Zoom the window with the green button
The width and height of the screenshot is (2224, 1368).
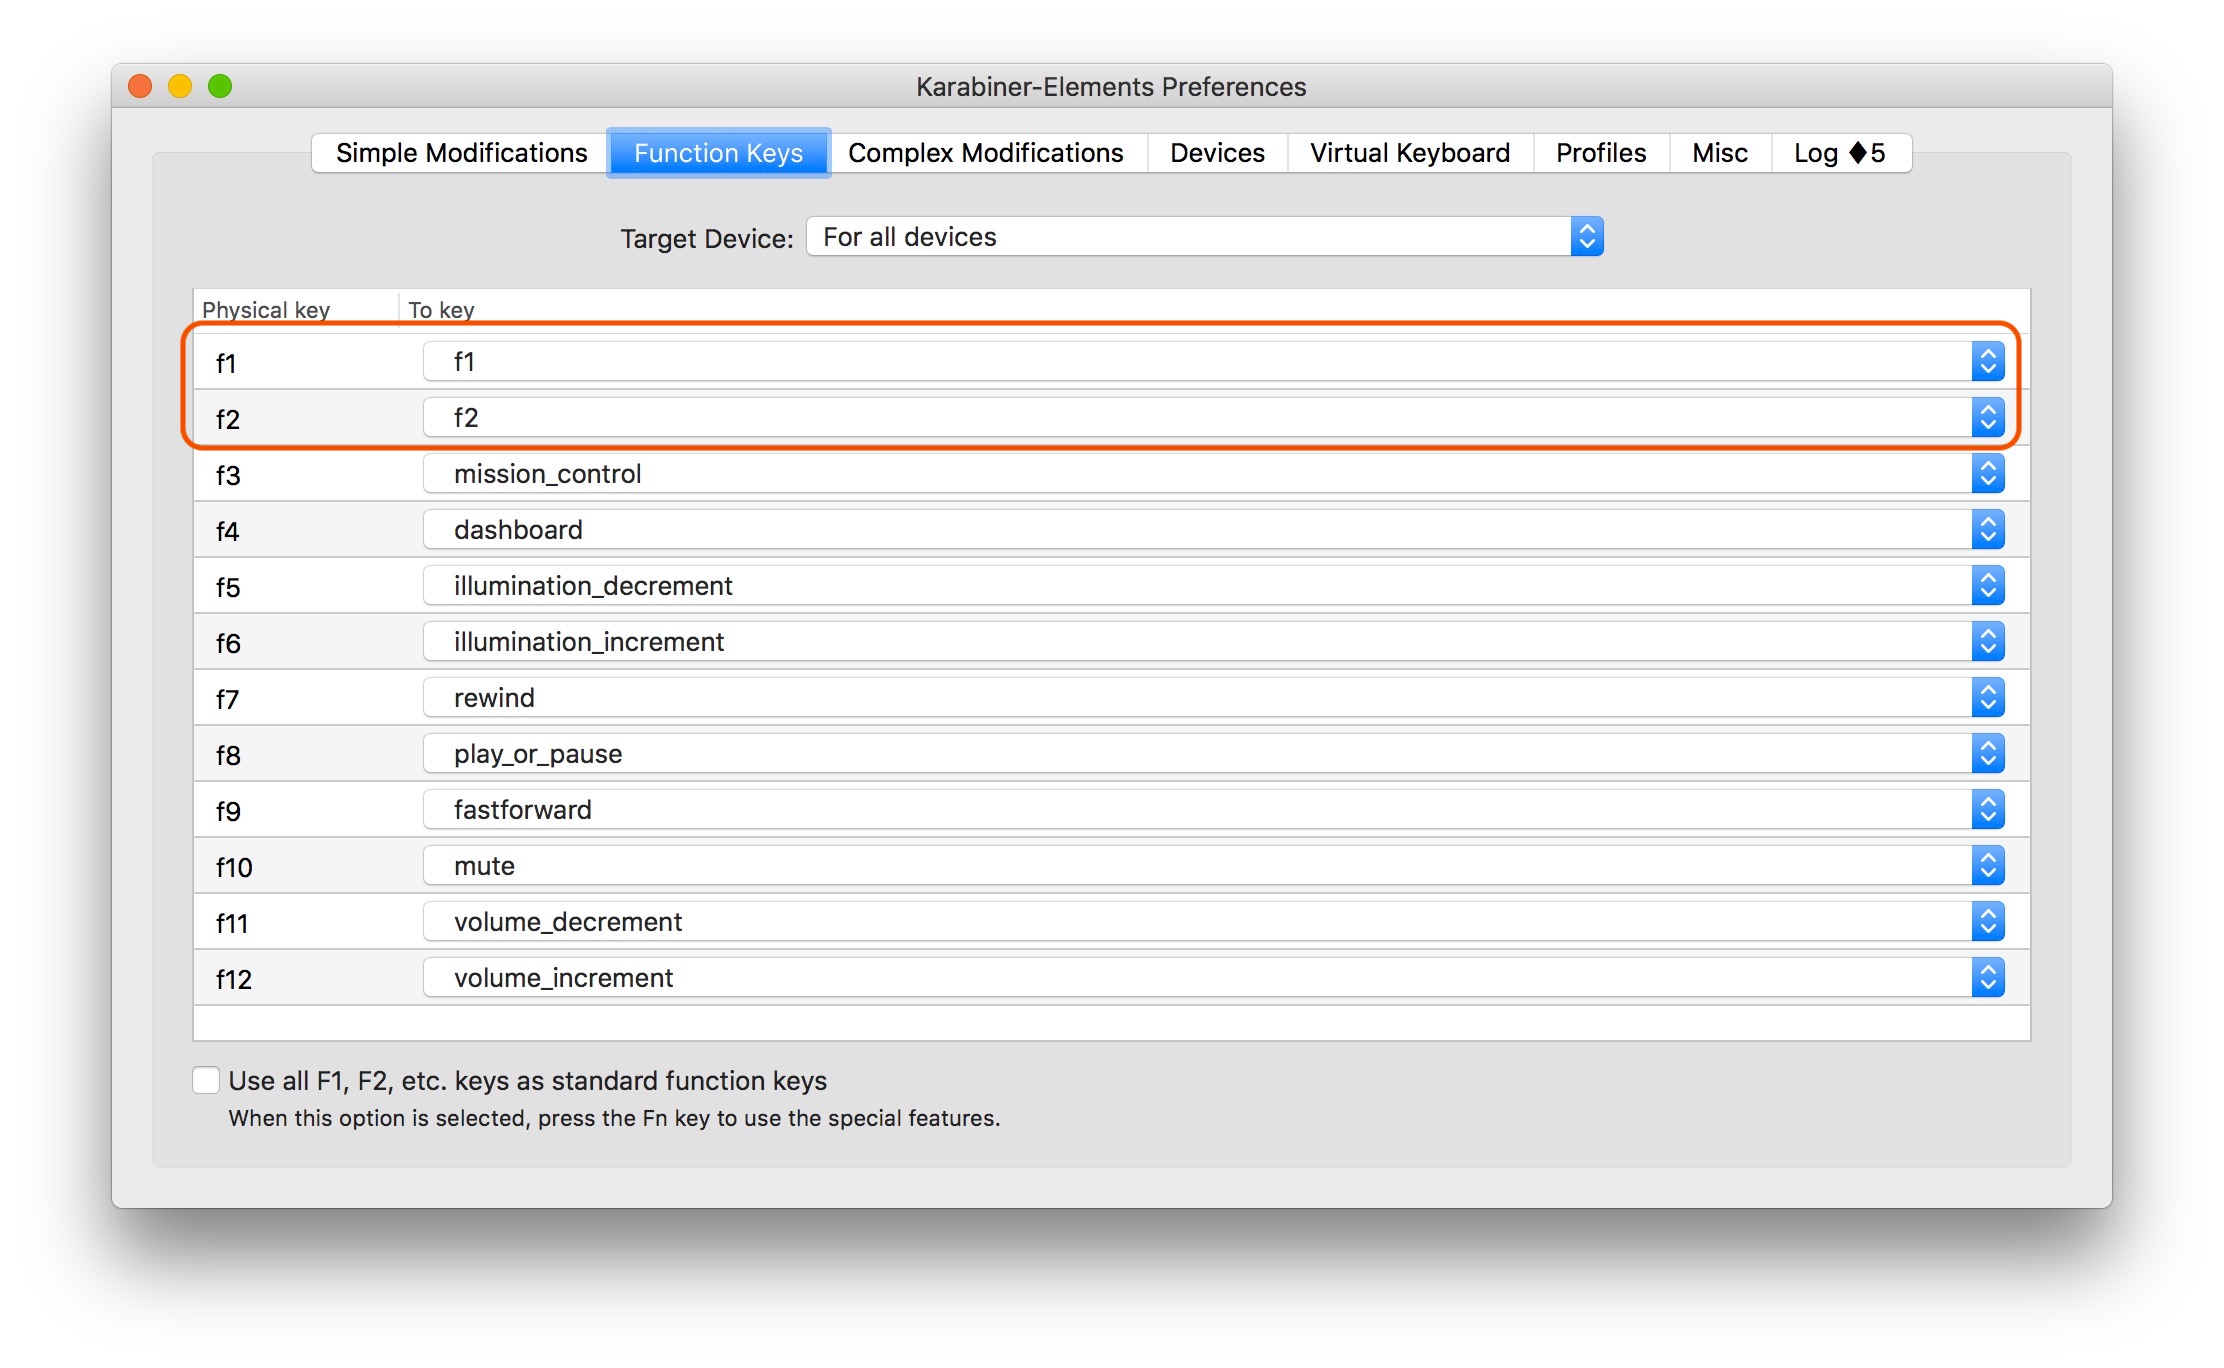220,86
